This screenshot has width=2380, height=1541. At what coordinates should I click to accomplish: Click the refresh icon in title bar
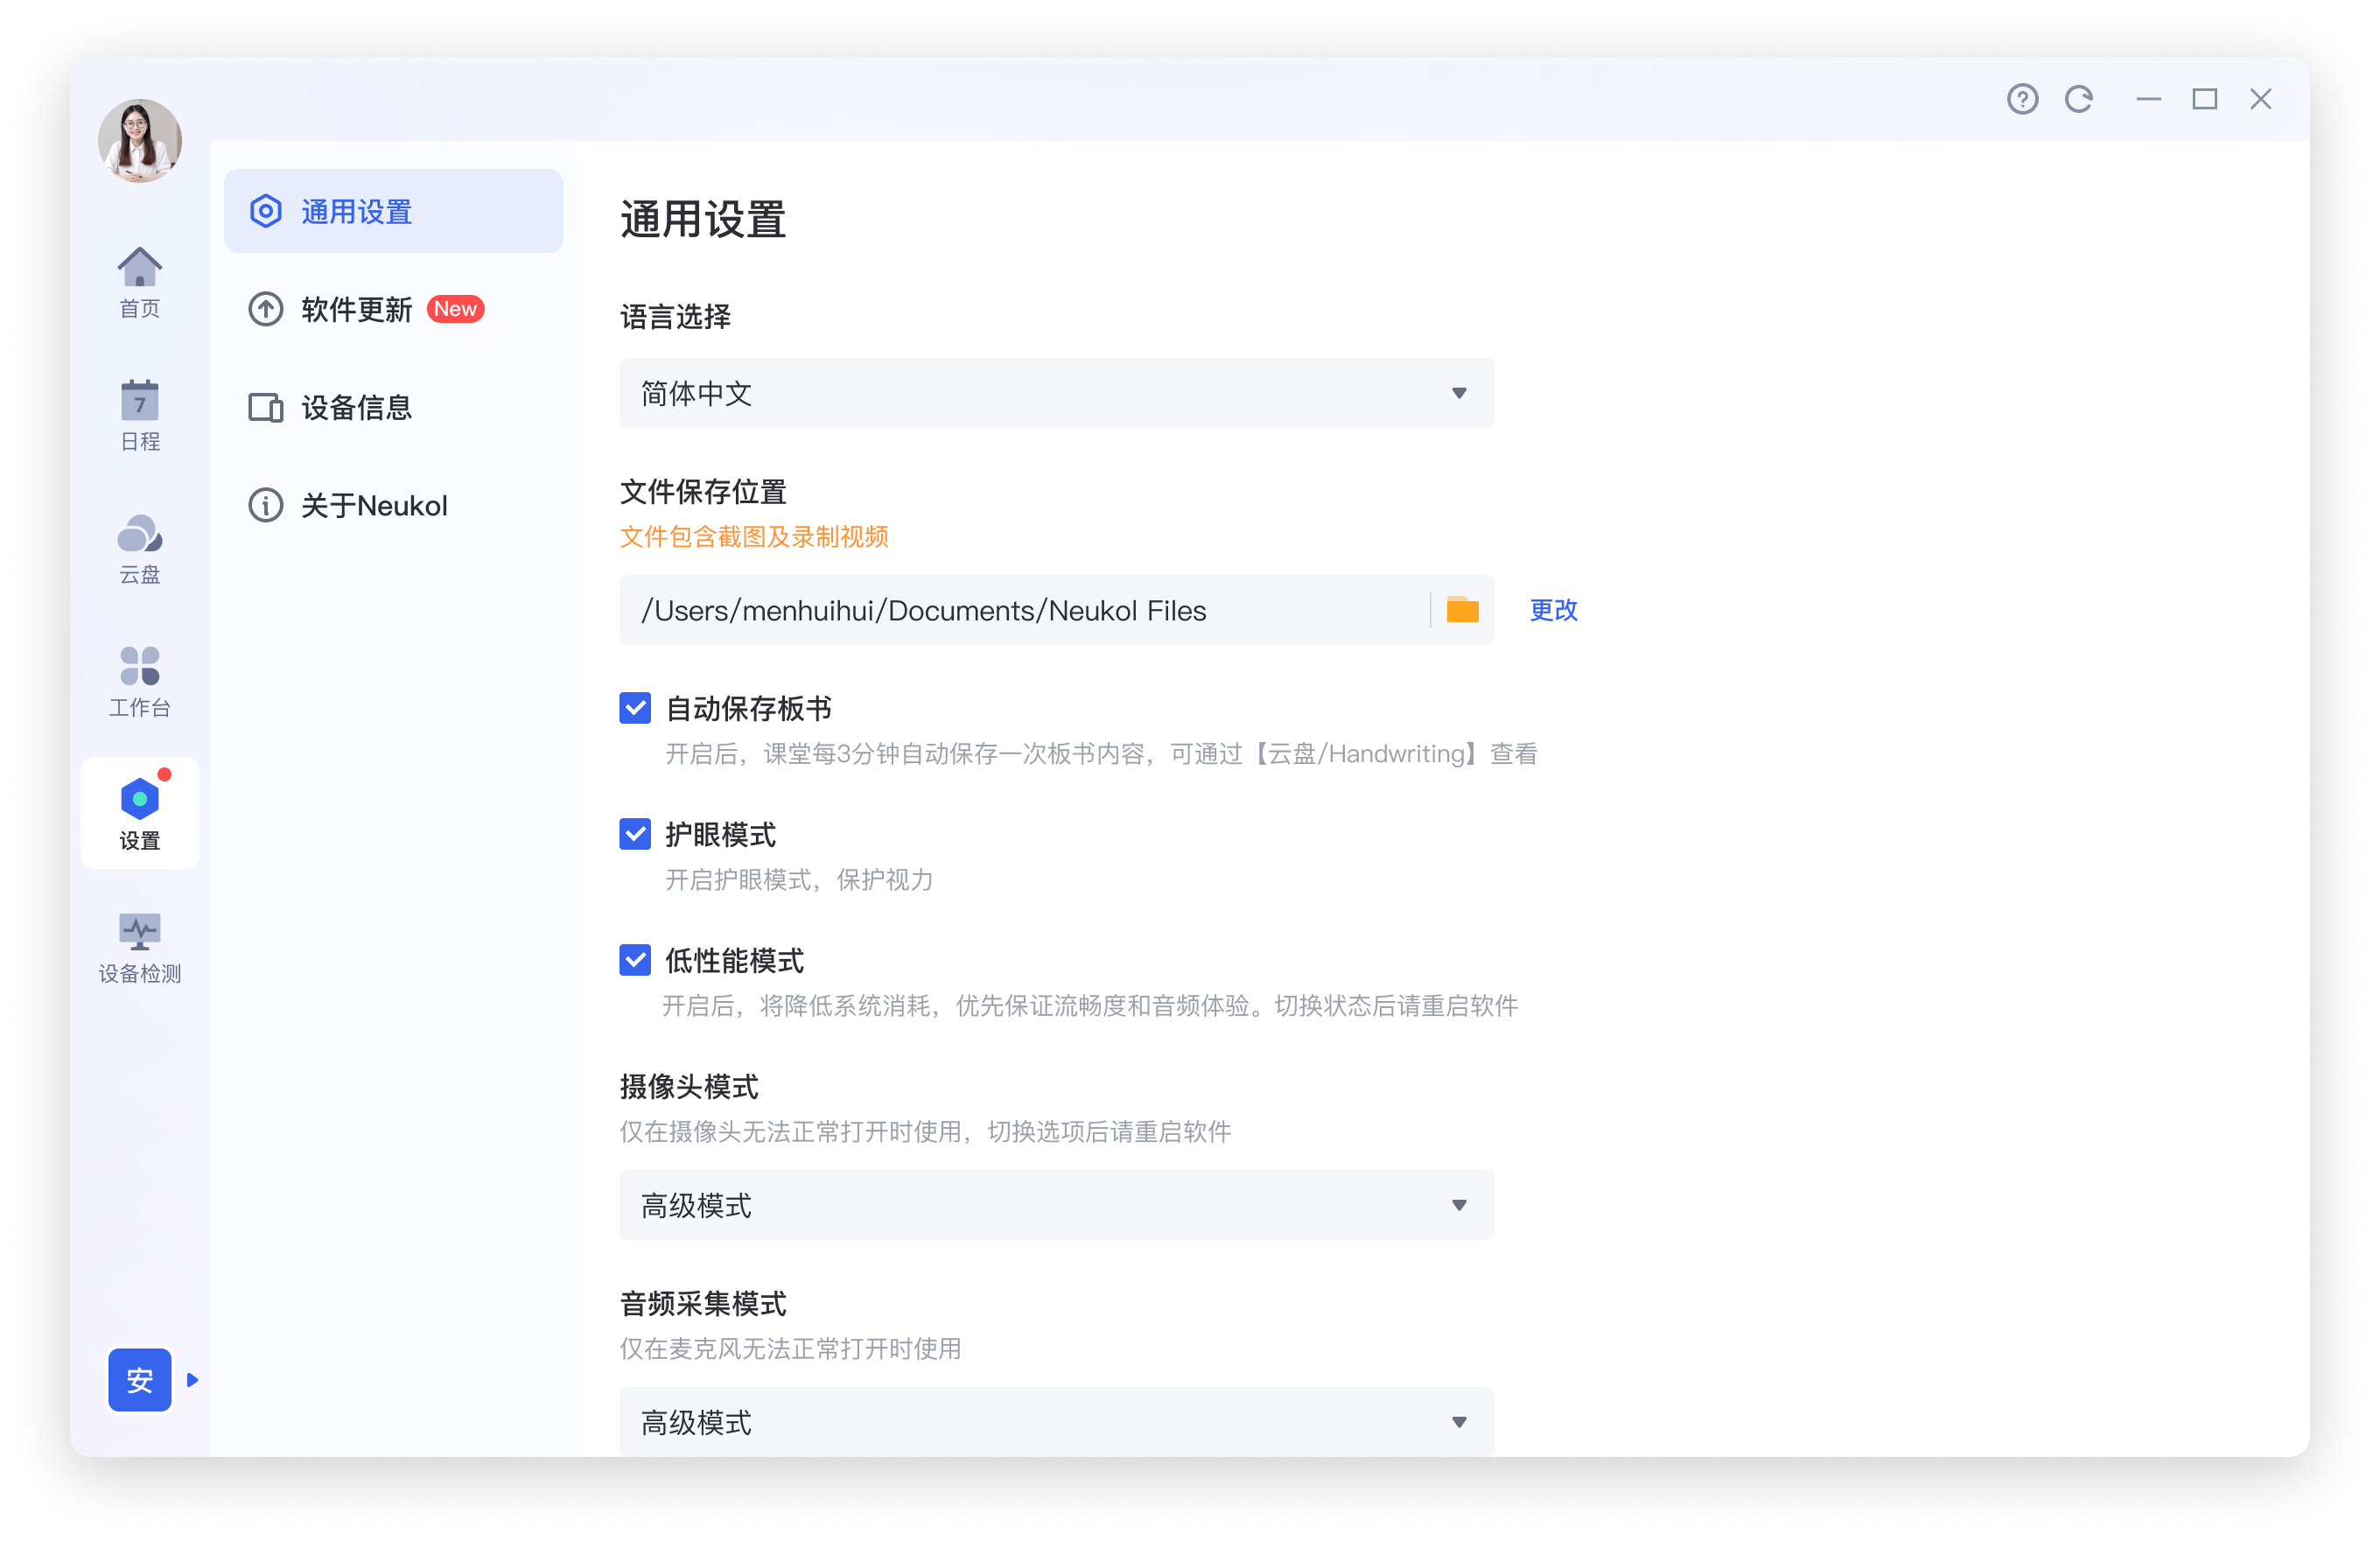pyautogui.click(x=2079, y=99)
